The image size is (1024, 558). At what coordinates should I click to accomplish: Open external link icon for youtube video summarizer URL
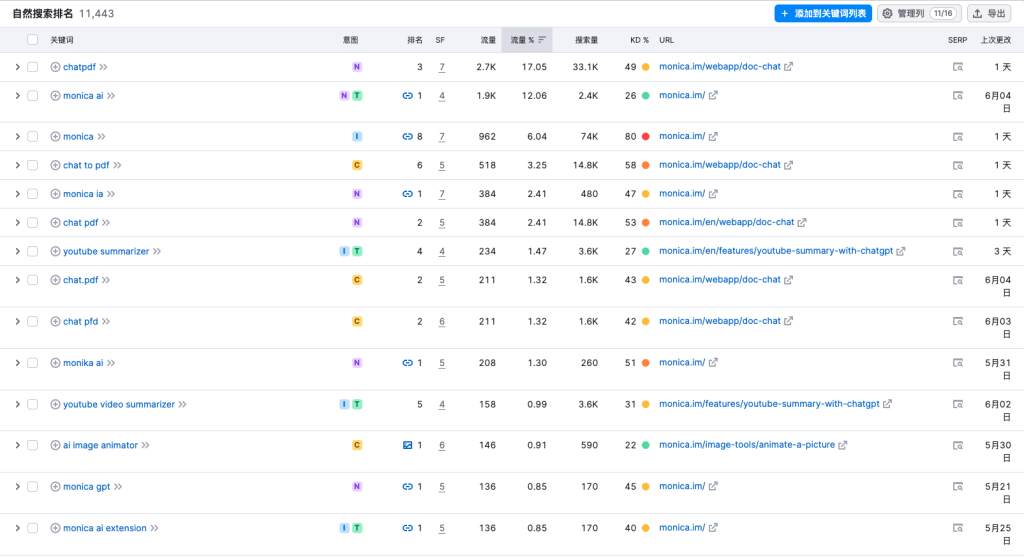coord(887,404)
